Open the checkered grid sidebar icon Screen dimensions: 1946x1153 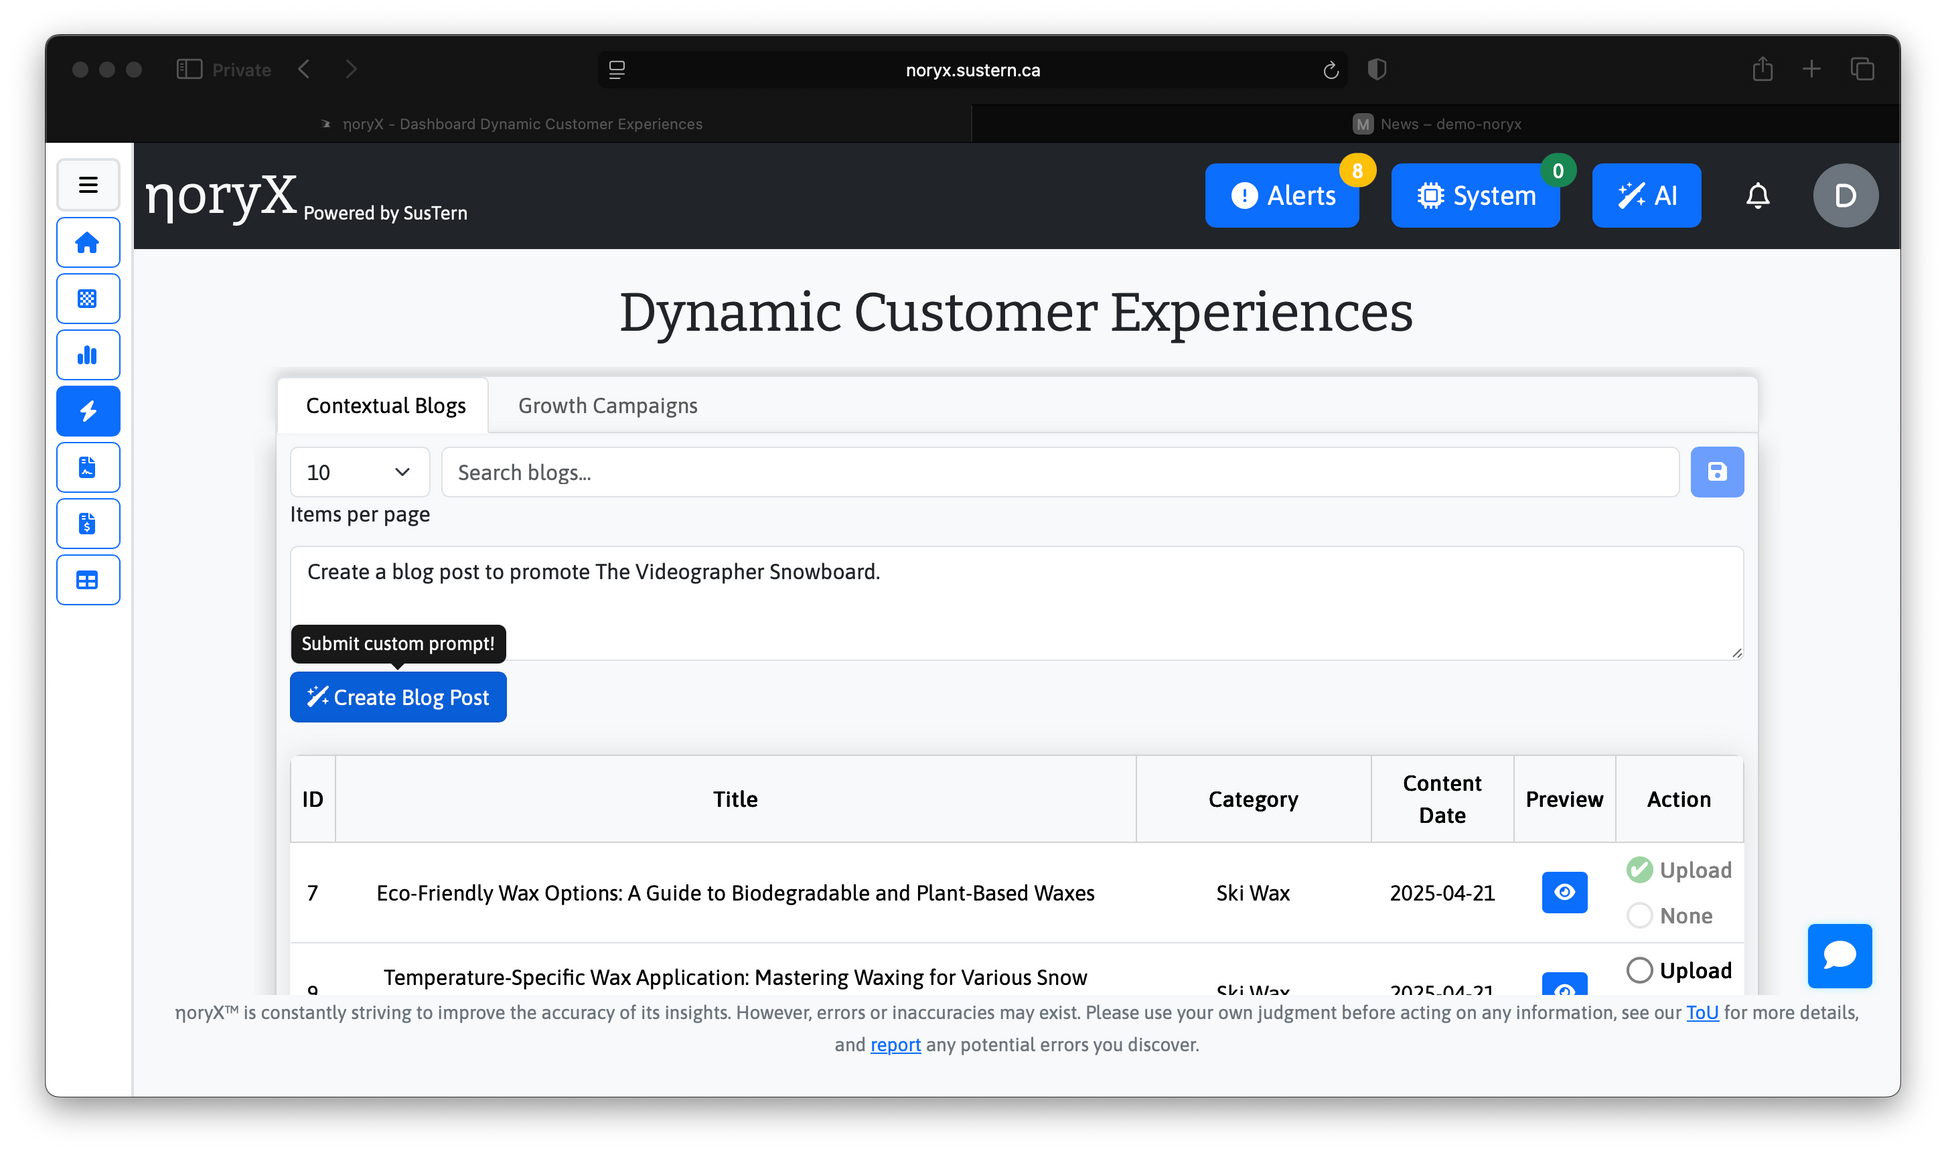coord(88,299)
